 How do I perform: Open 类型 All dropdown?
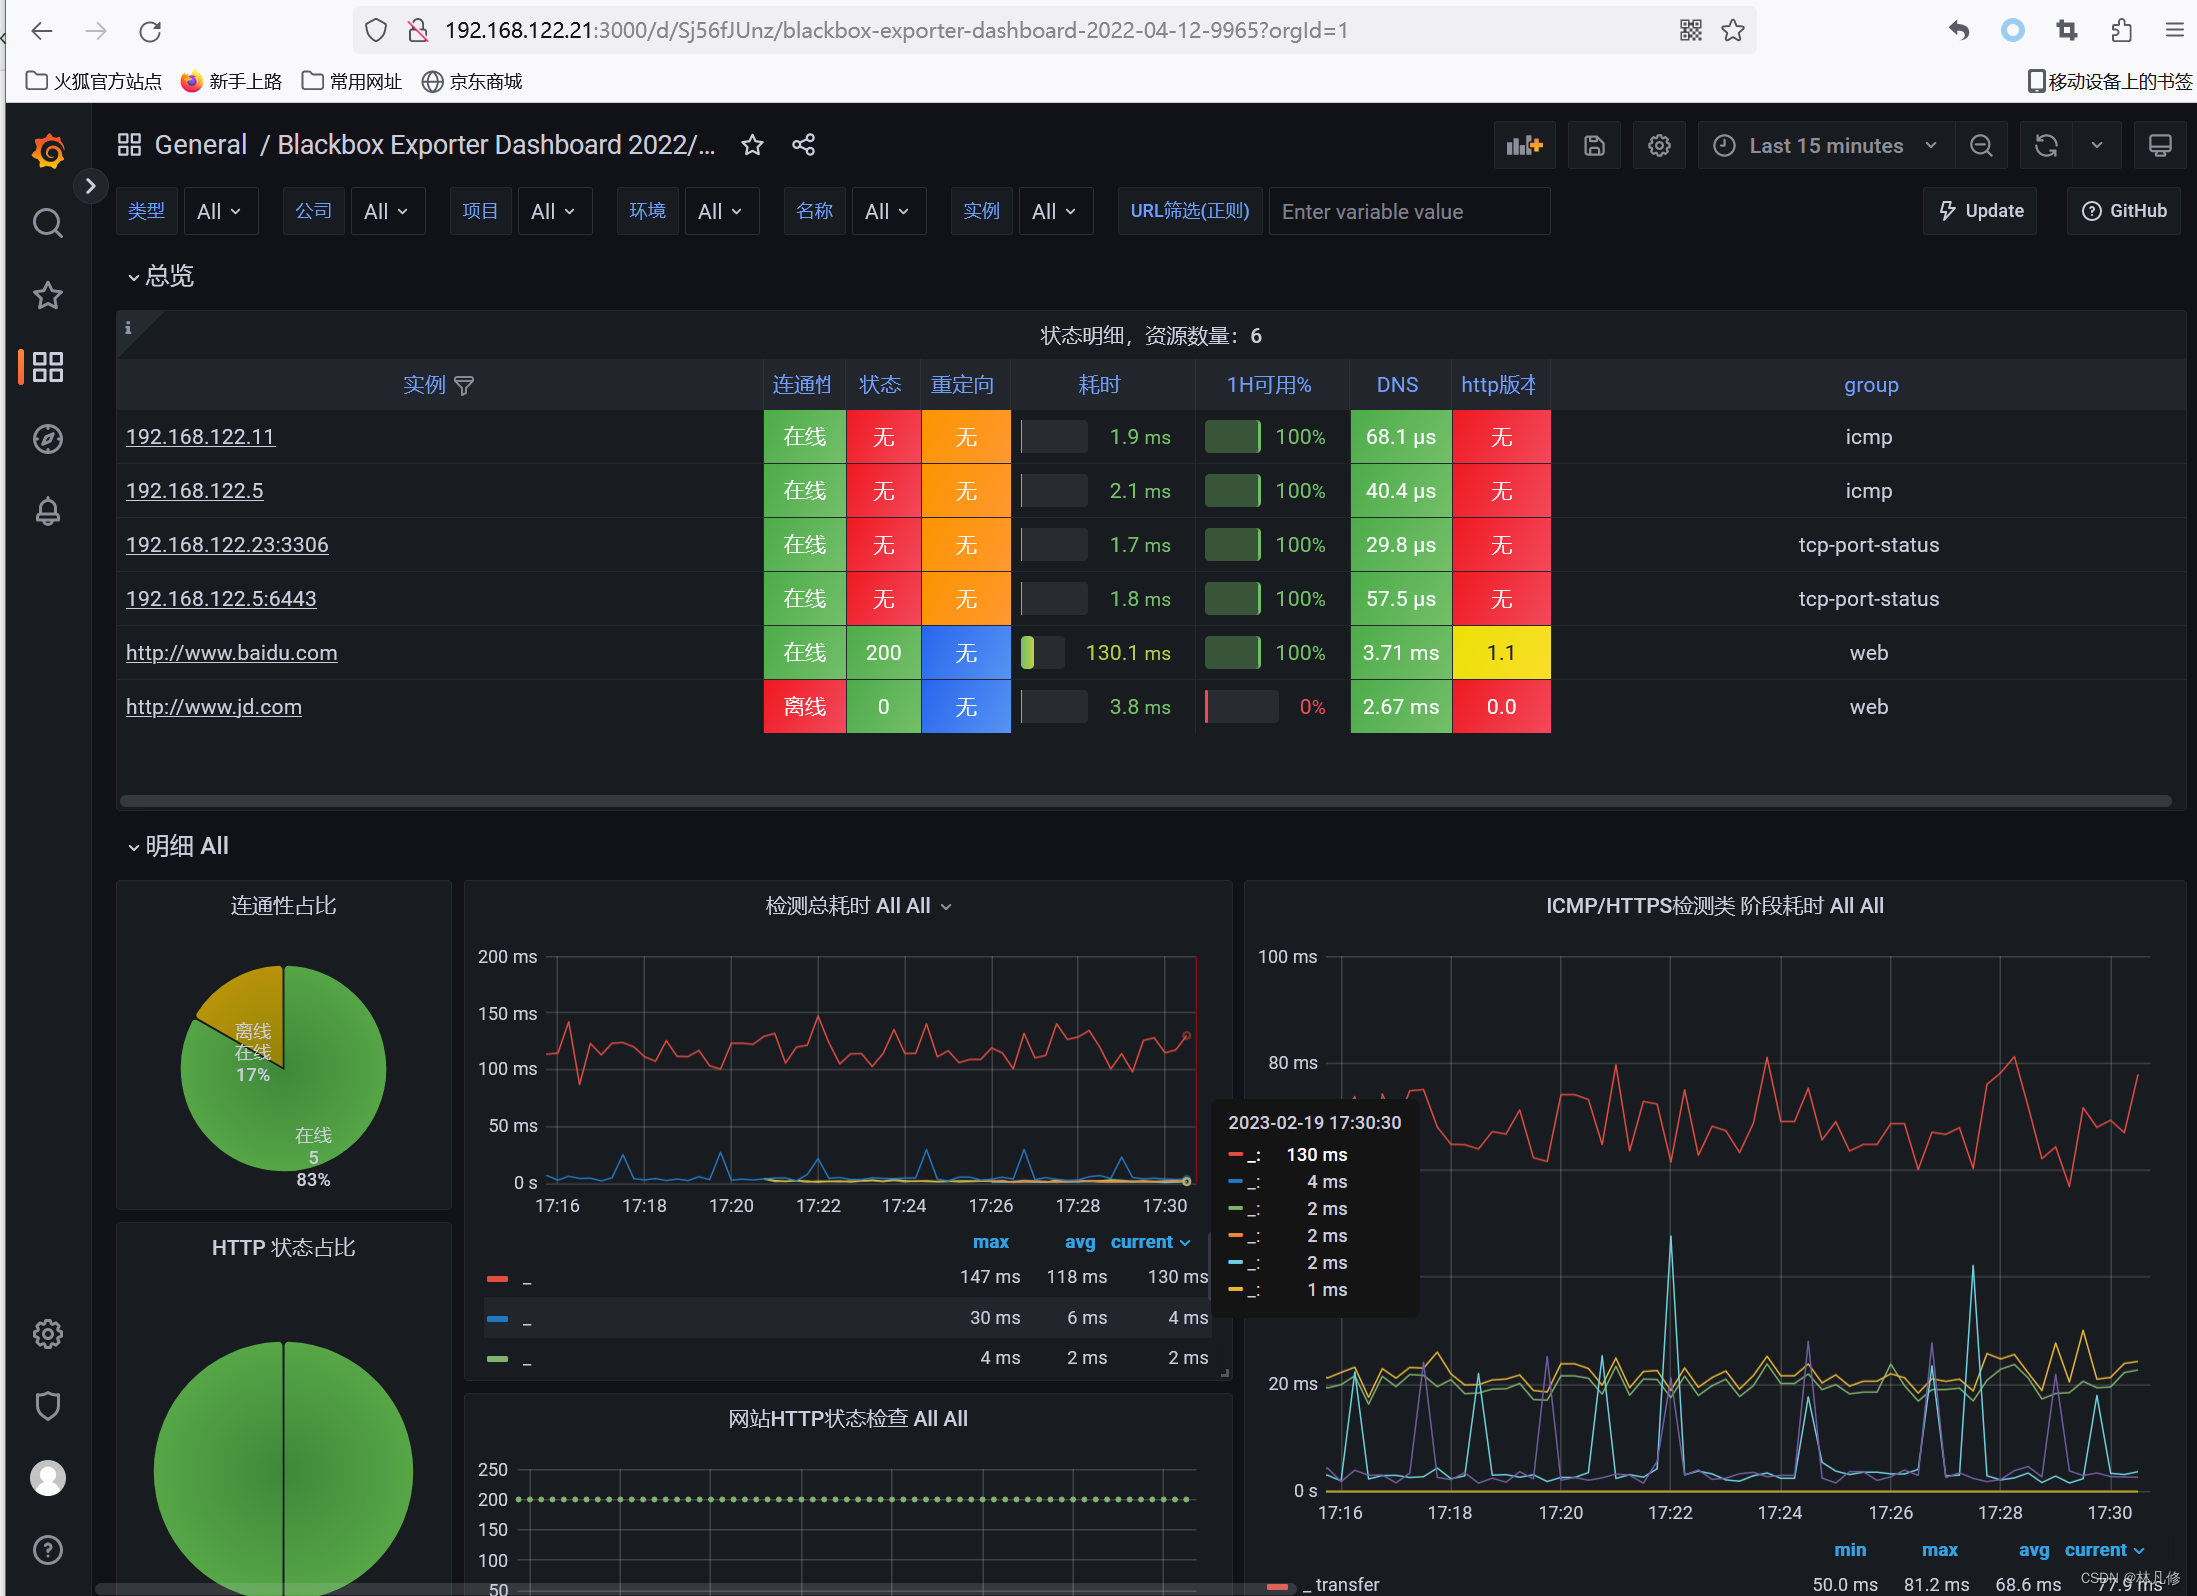click(220, 211)
